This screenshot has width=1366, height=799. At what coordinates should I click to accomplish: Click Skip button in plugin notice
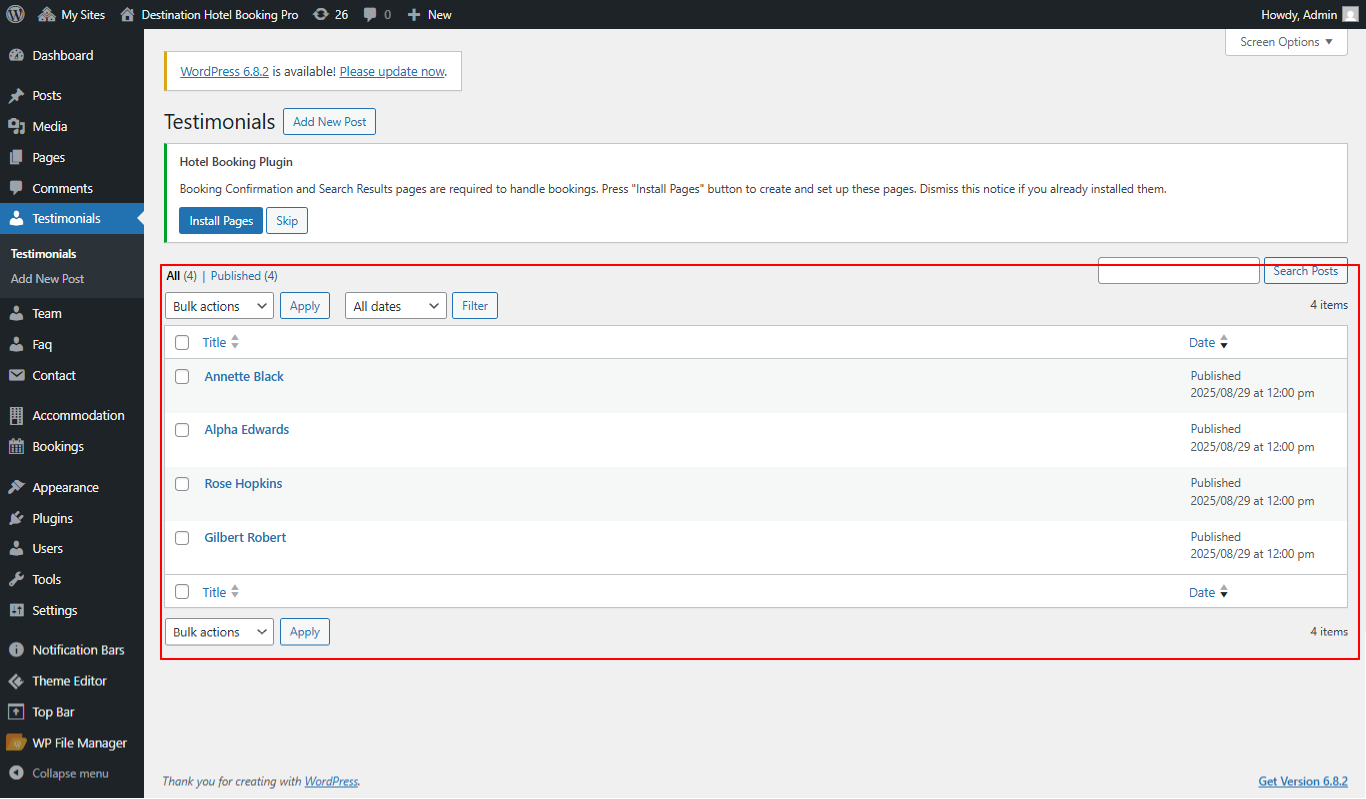tap(287, 221)
